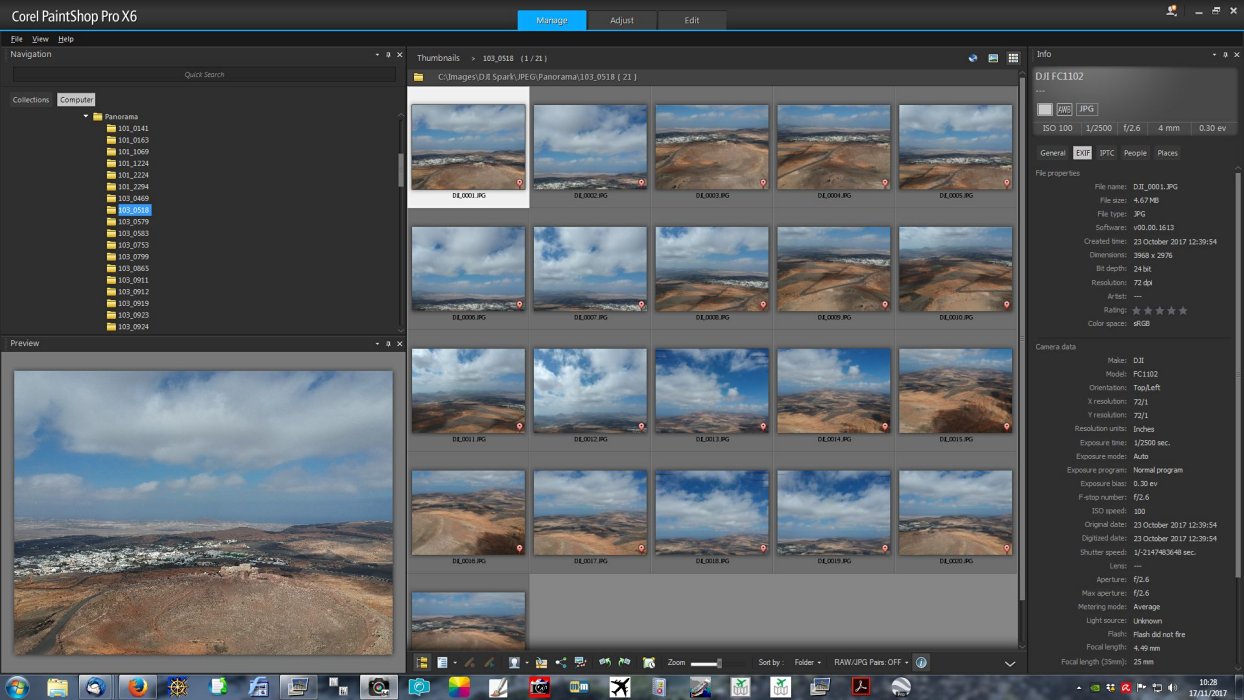Viewport: 1244px width, 700px height.
Task: Switch to the Adjust tab
Action: [x=622, y=20]
